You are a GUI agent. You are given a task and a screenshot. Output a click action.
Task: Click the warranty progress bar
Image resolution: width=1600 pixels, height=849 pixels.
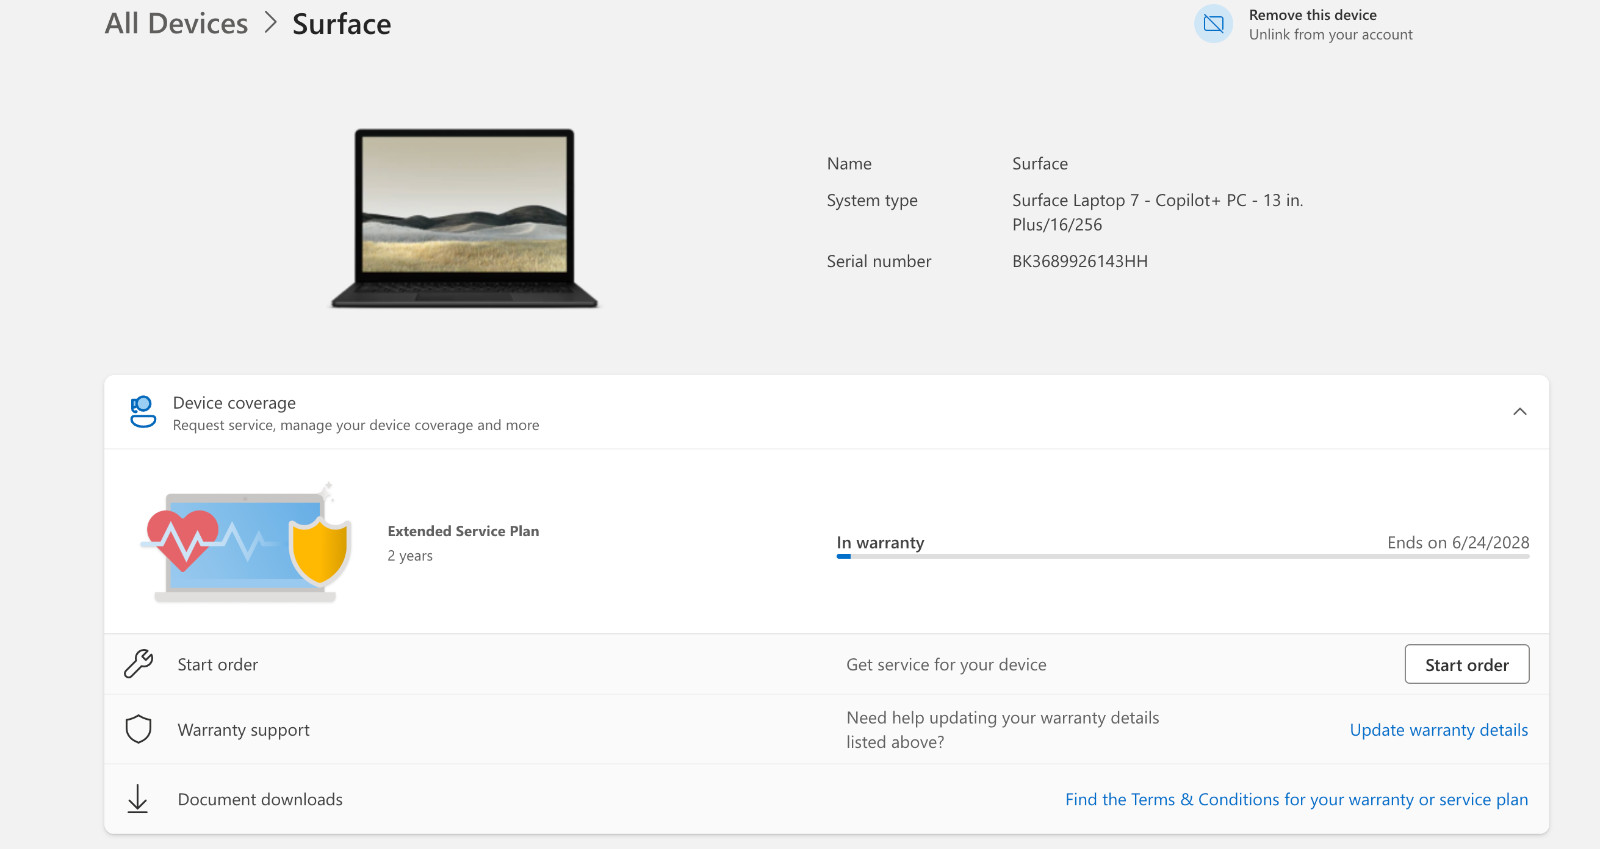tap(1183, 556)
